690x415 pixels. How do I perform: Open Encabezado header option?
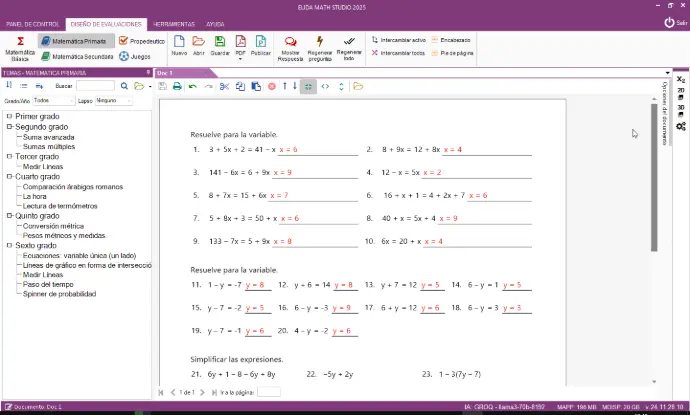(x=451, y=40)
